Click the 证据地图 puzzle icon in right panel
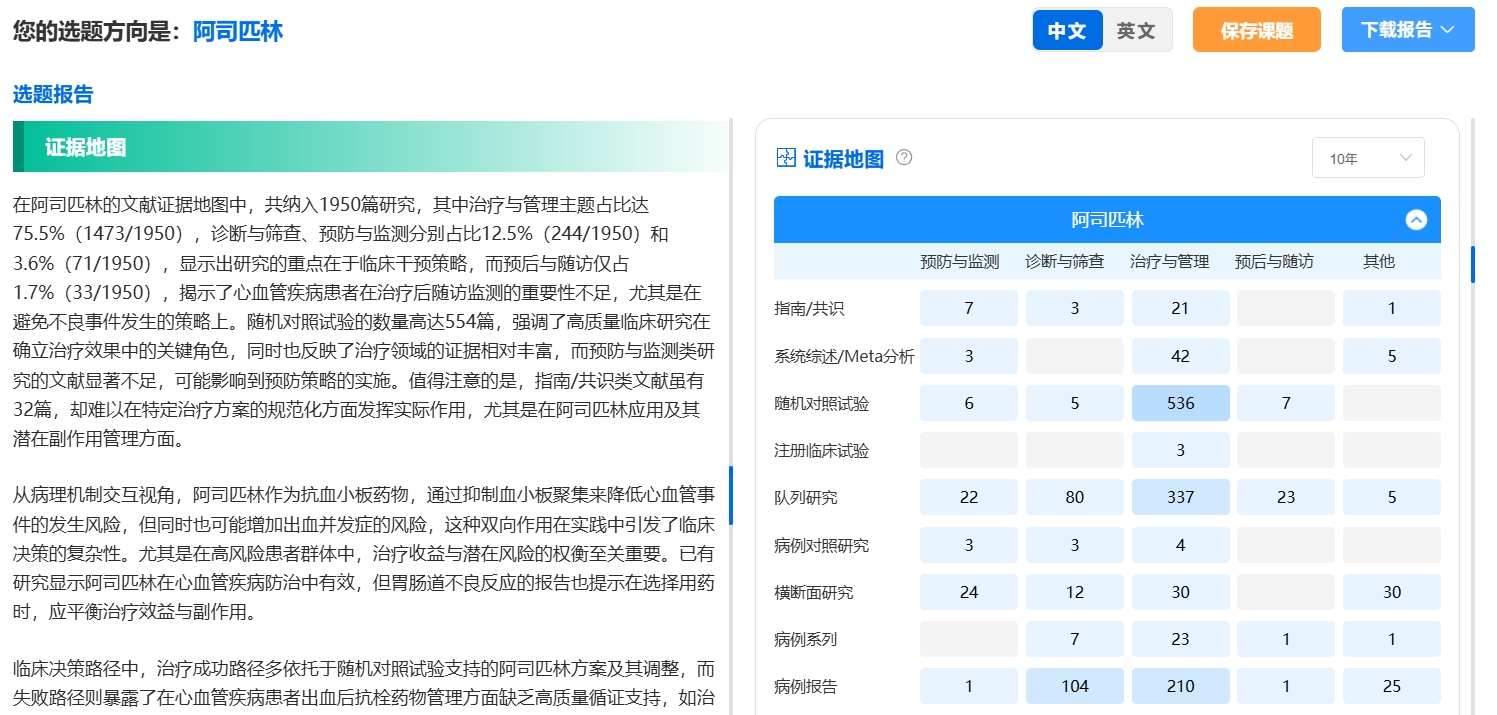 tap(786, 158)
